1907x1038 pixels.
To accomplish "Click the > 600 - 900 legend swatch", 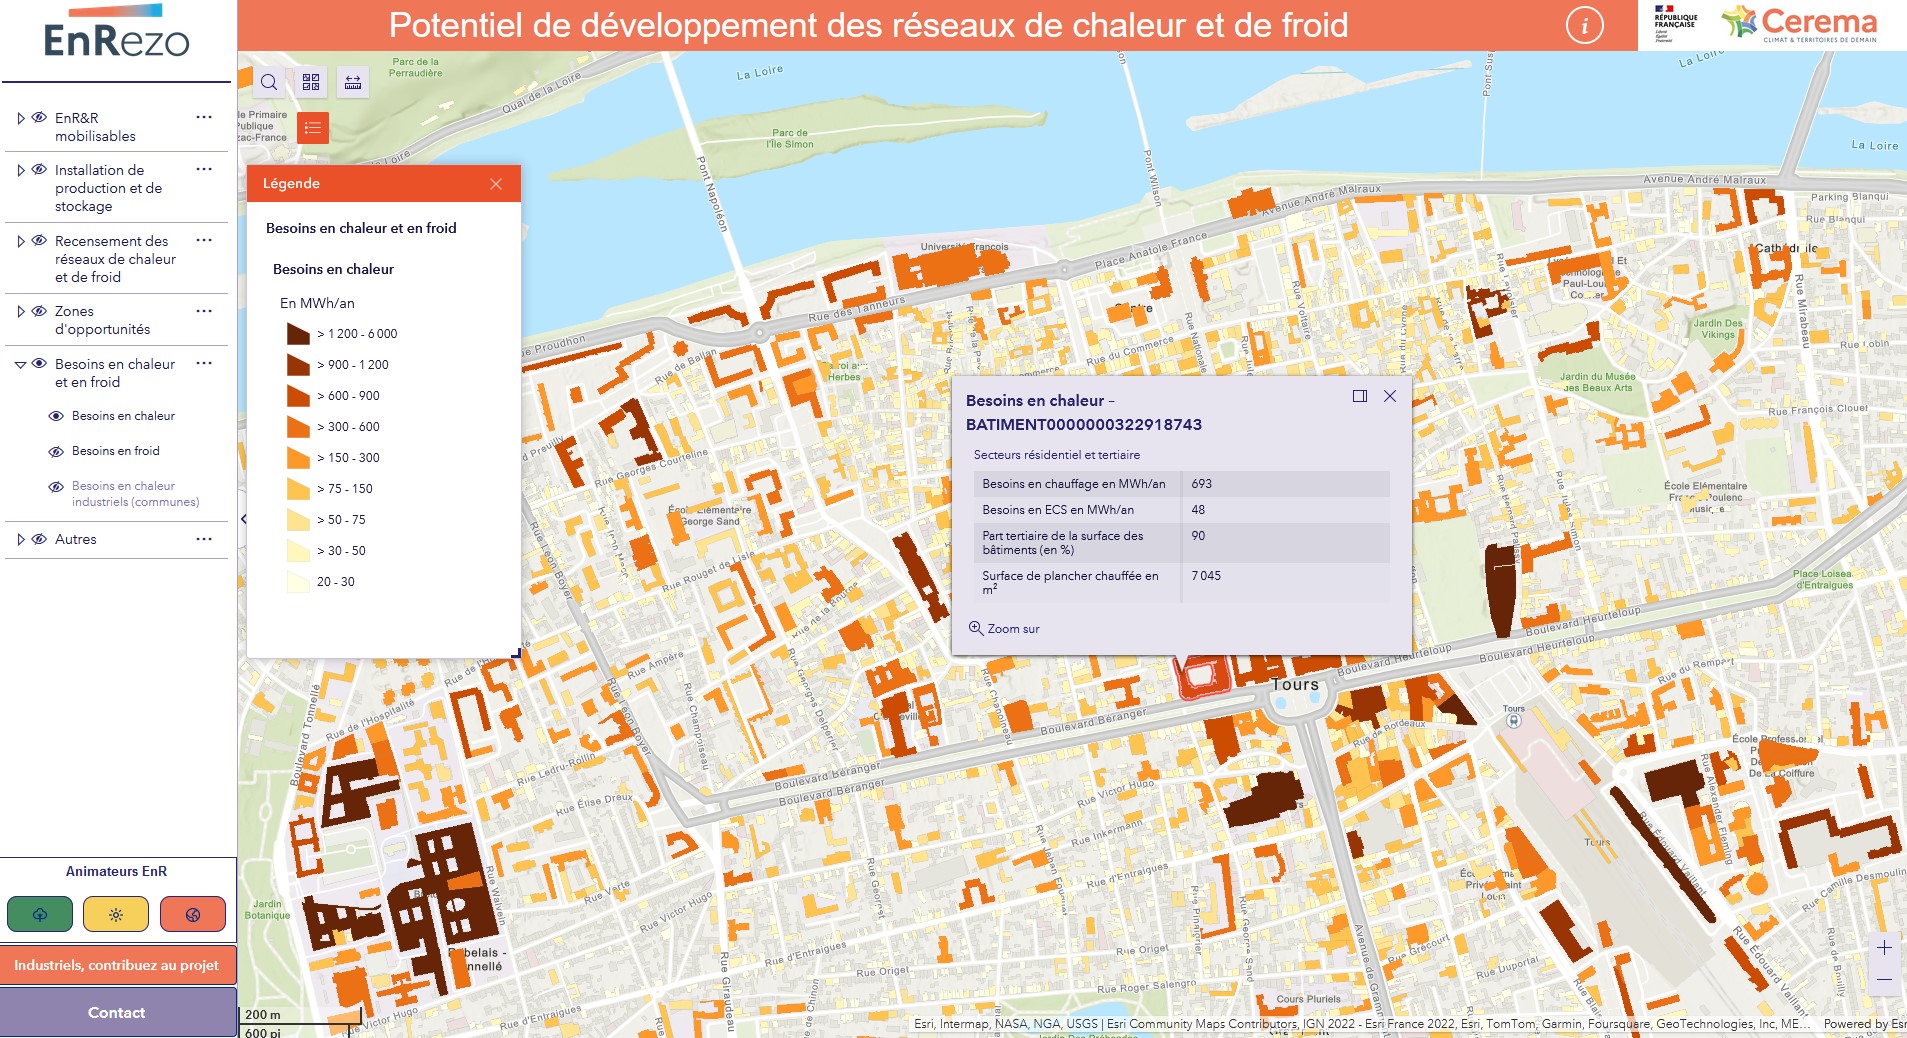I will pyautogui.click(x=298, y=396).
